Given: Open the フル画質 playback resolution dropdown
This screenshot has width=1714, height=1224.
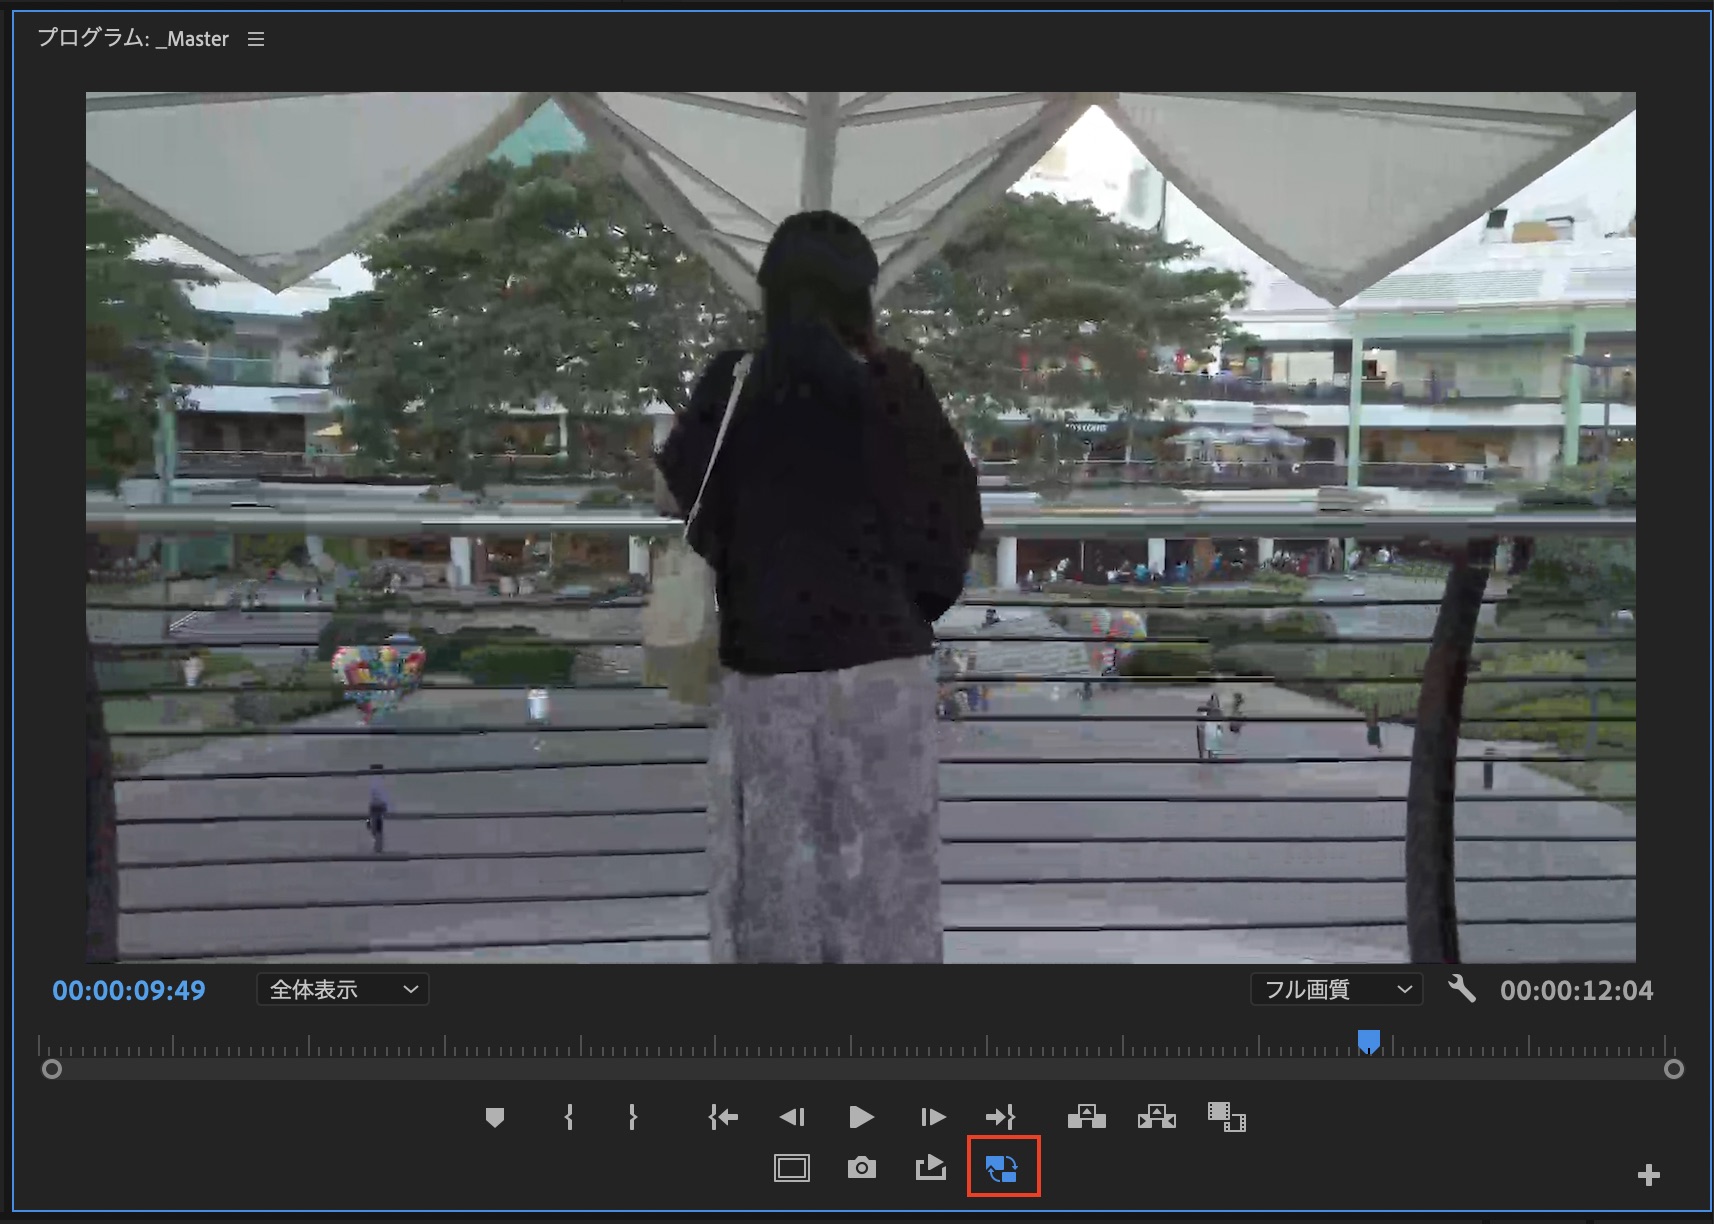Looking at the screenshot, I should [x=1336, y=990].
